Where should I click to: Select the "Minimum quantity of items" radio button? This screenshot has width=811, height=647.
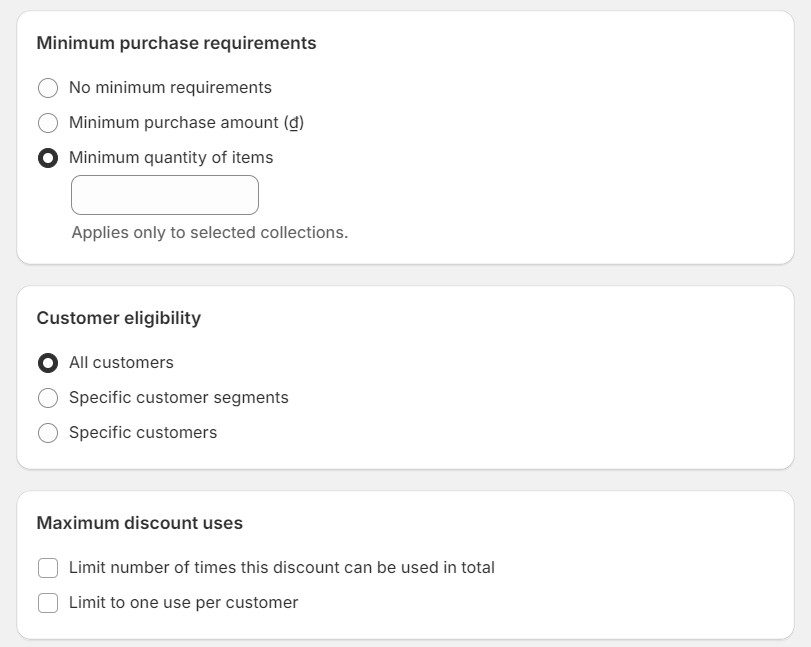(x=48, y=158)
